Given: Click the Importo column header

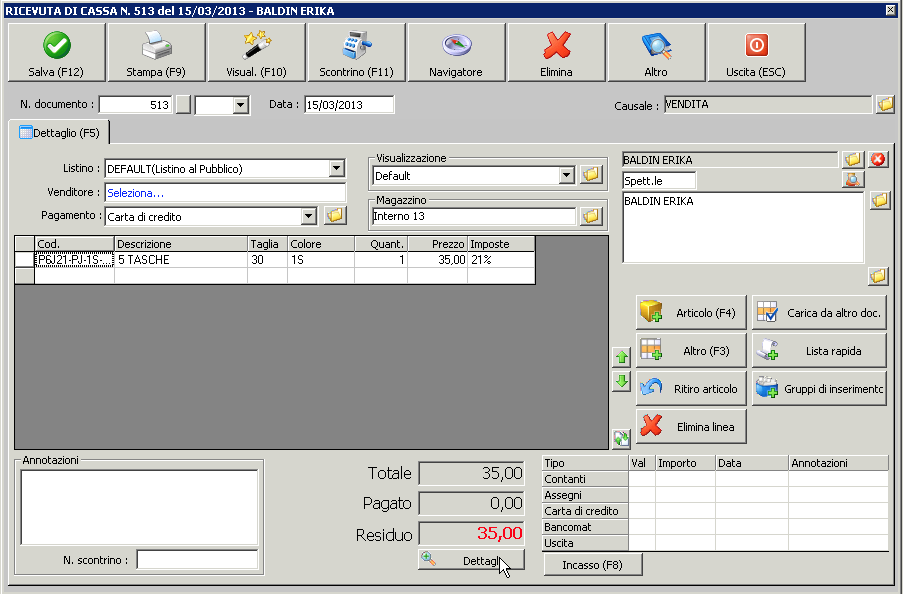Looking at the screenshot, I should point(685,463).
